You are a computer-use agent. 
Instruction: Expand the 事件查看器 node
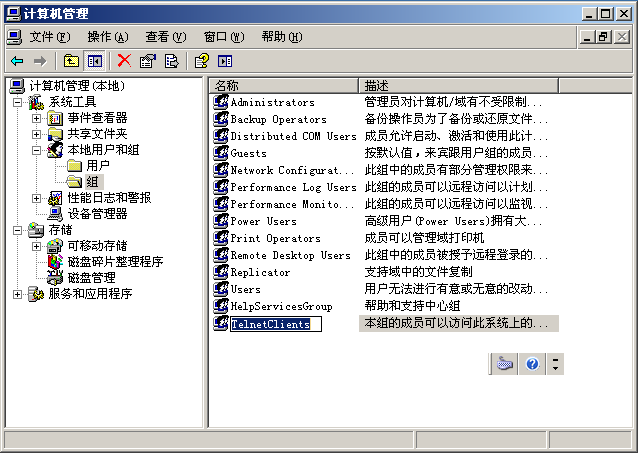click(37, 118)
